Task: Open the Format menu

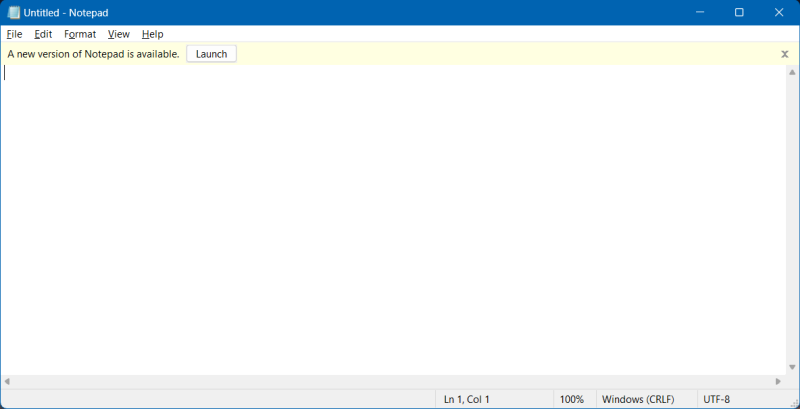Action: coord(80,34)
